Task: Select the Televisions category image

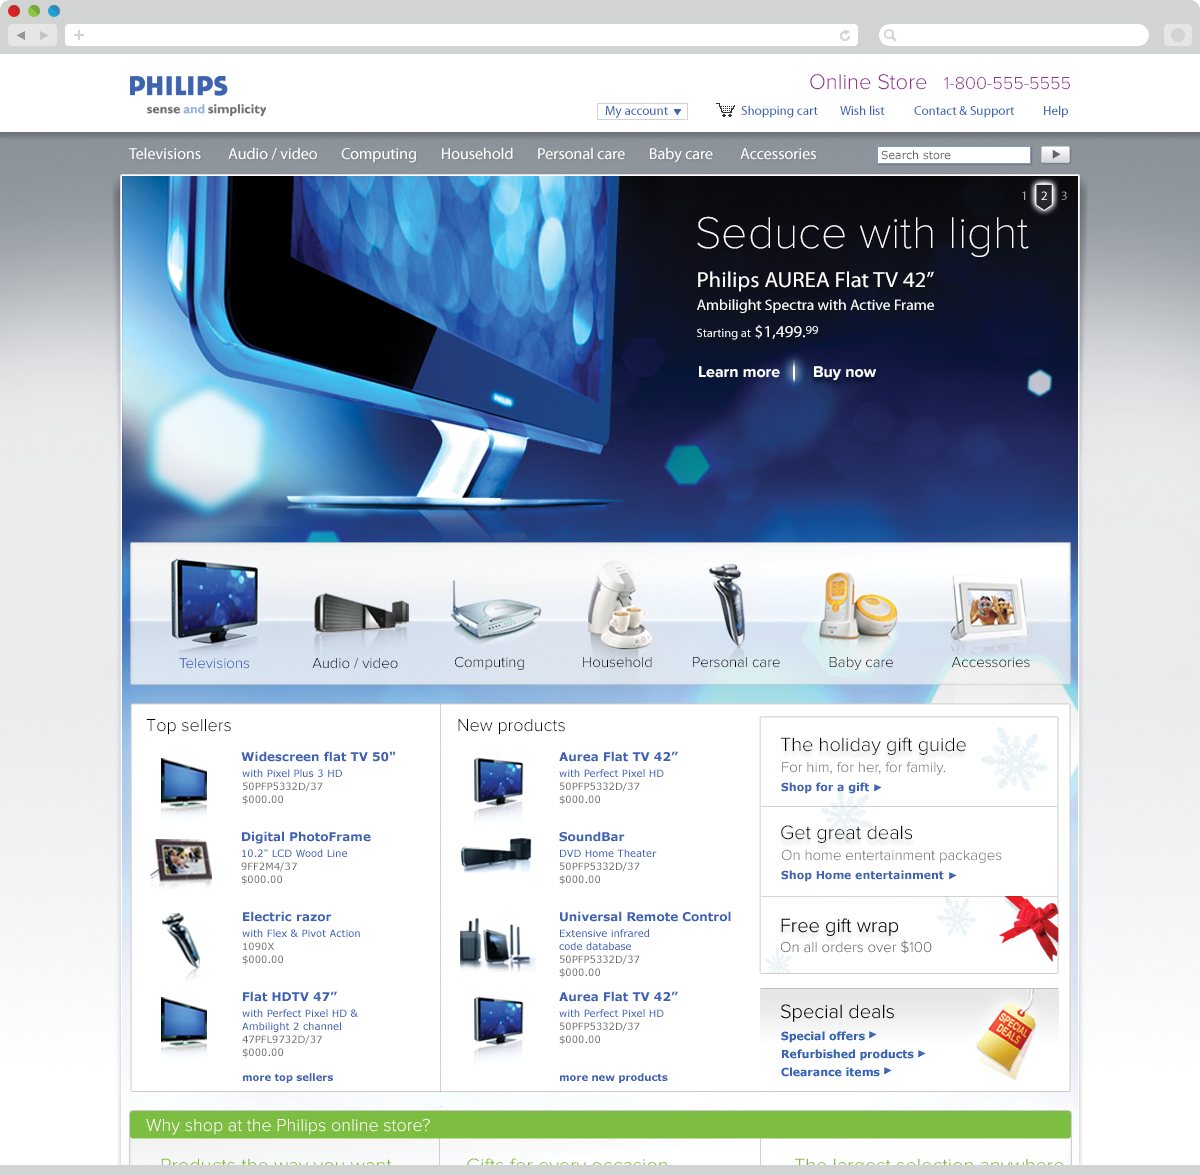Action: point(214,601)
